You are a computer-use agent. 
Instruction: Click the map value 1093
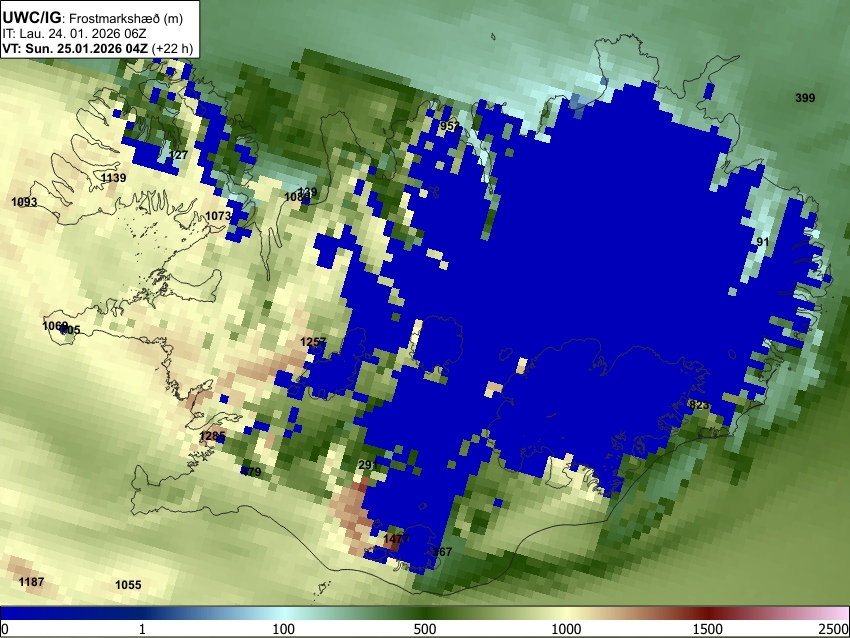point(24,202)
